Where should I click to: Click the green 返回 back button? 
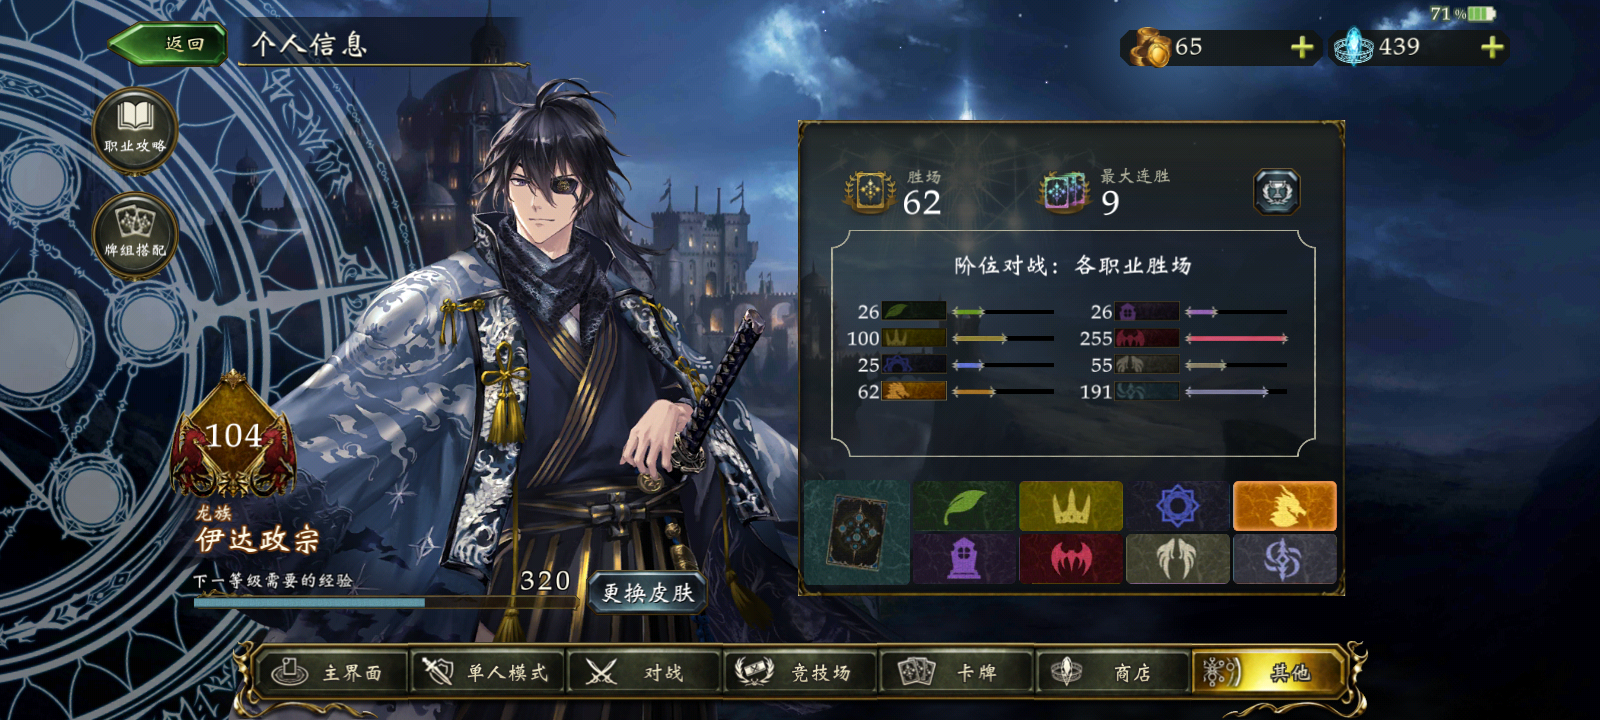point(167,44)
